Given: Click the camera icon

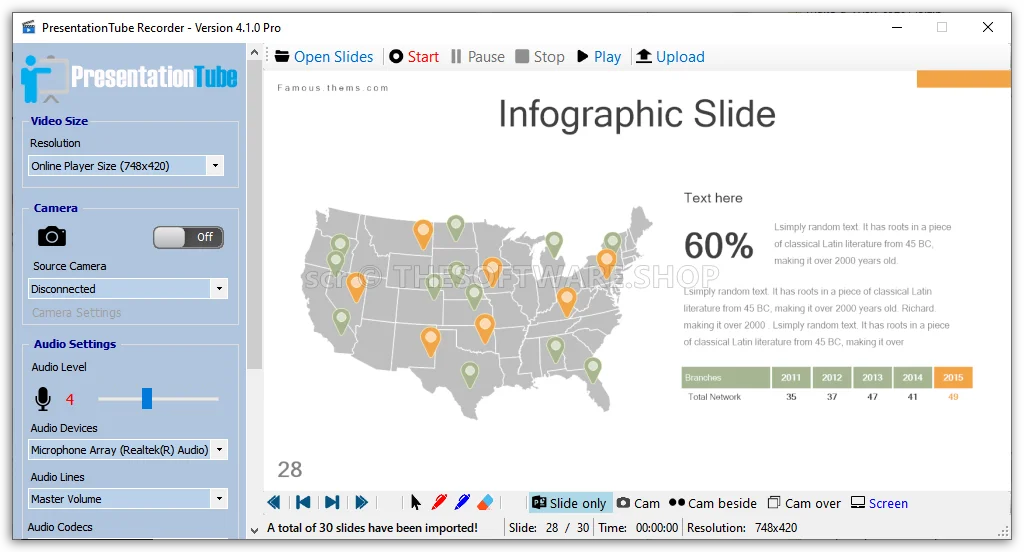Looking at the screenshot, I should (52, 236).
